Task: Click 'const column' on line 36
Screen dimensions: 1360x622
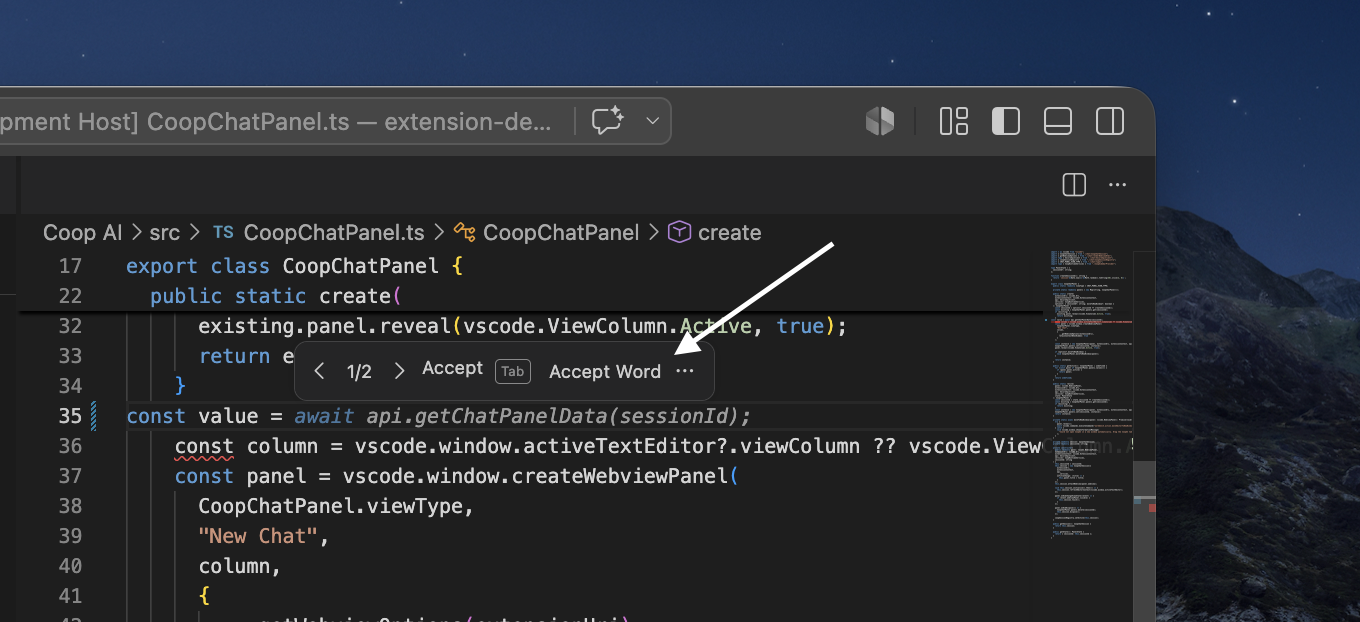Action: (x=248, y=446)
